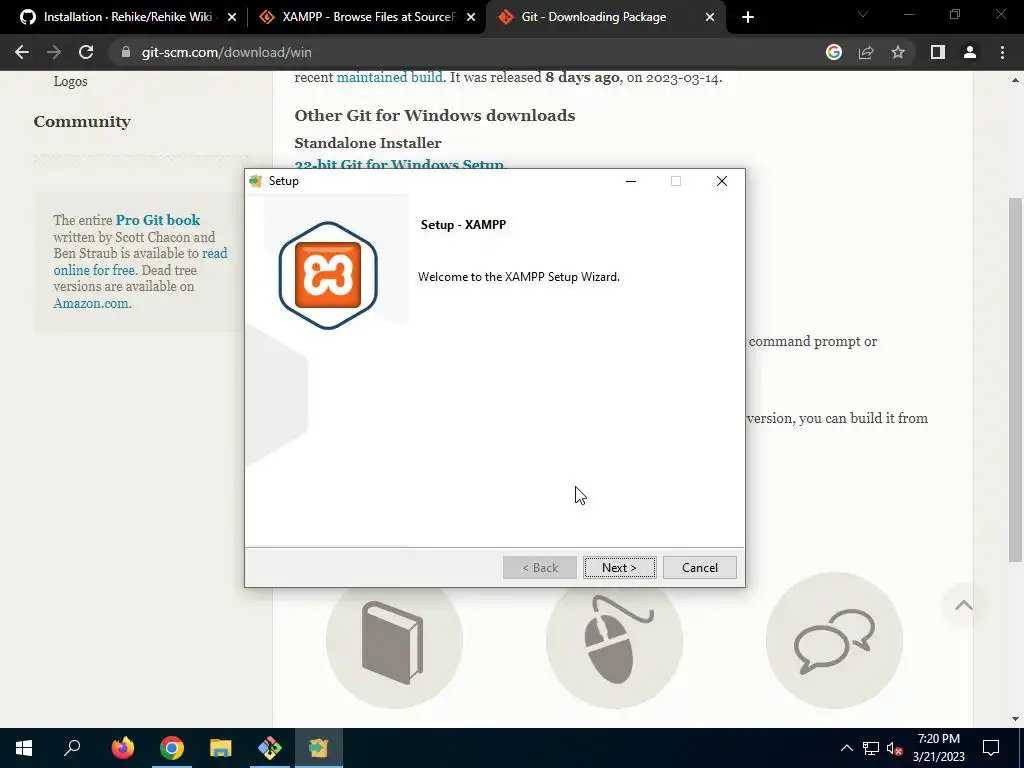1024x768 pixels.
Task: Open the notification center
Action: coord(991,748)
